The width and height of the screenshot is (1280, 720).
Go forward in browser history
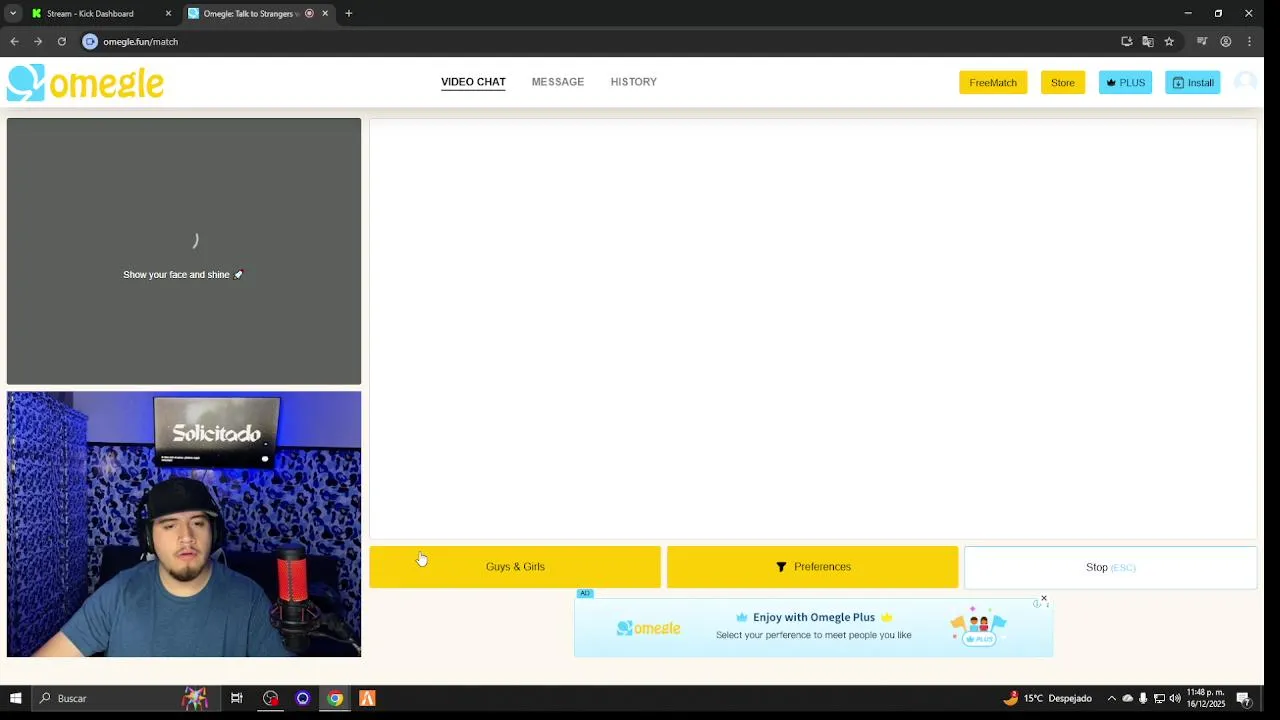point(38,42)
